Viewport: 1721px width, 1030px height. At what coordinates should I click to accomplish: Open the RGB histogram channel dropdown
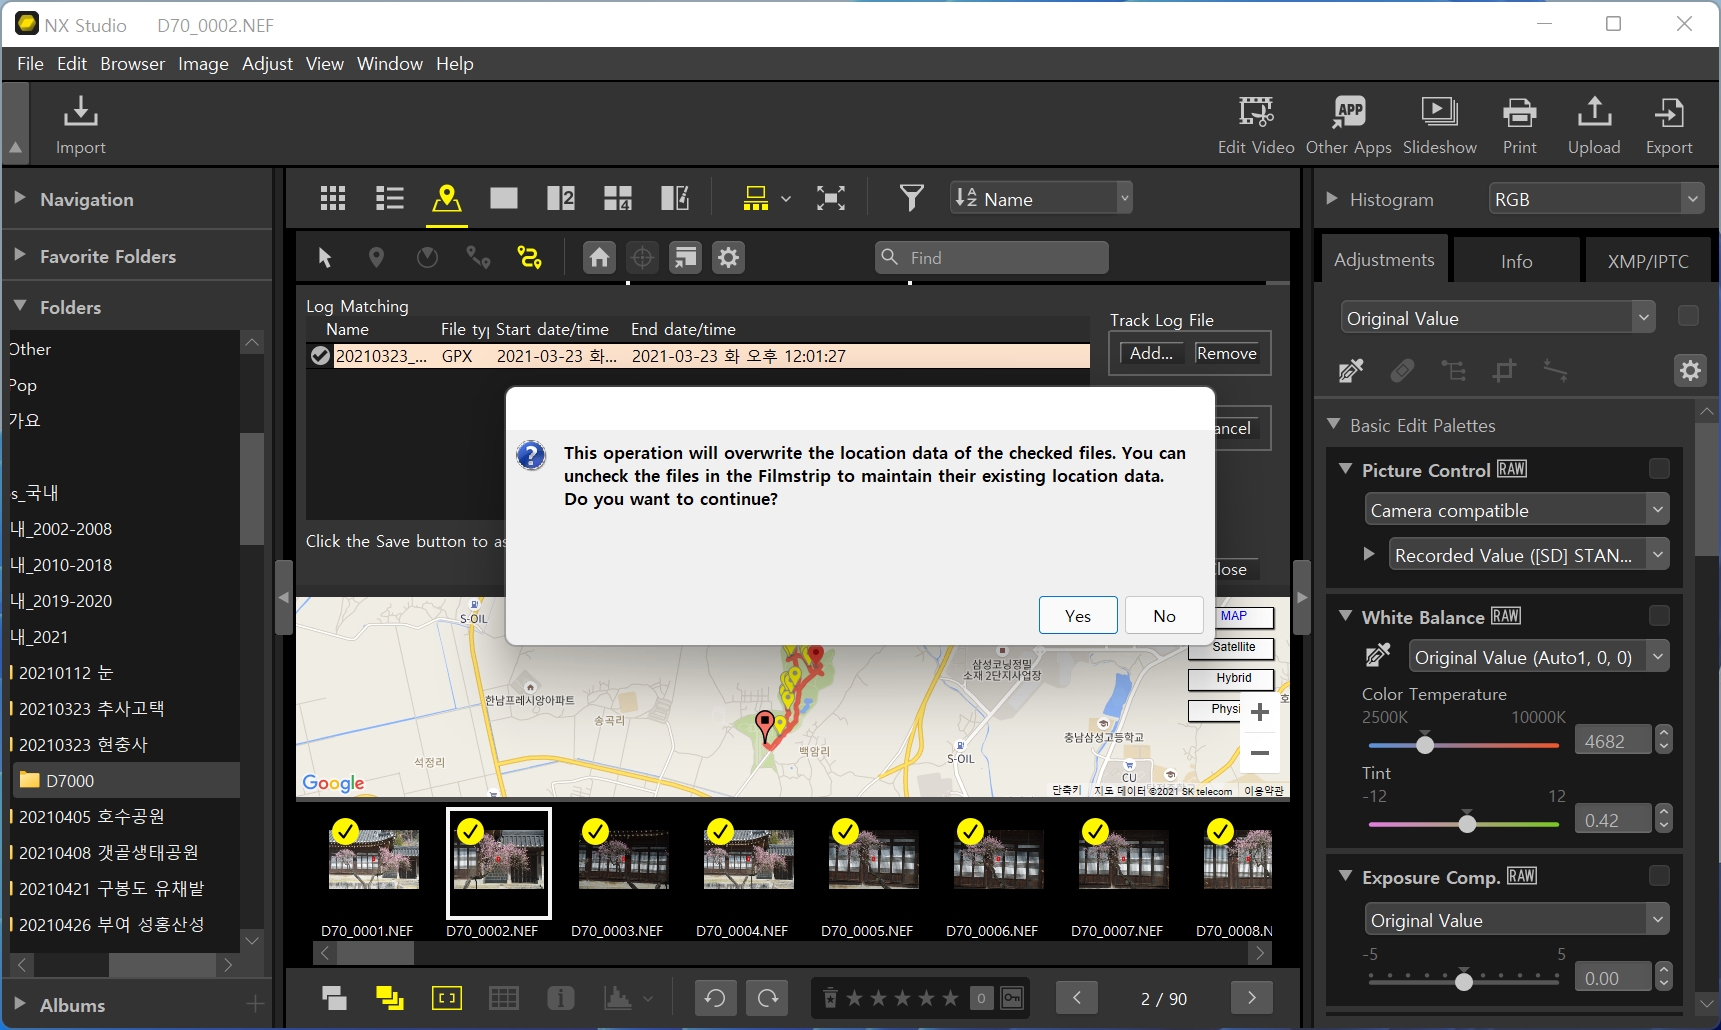click(1596, 199)
